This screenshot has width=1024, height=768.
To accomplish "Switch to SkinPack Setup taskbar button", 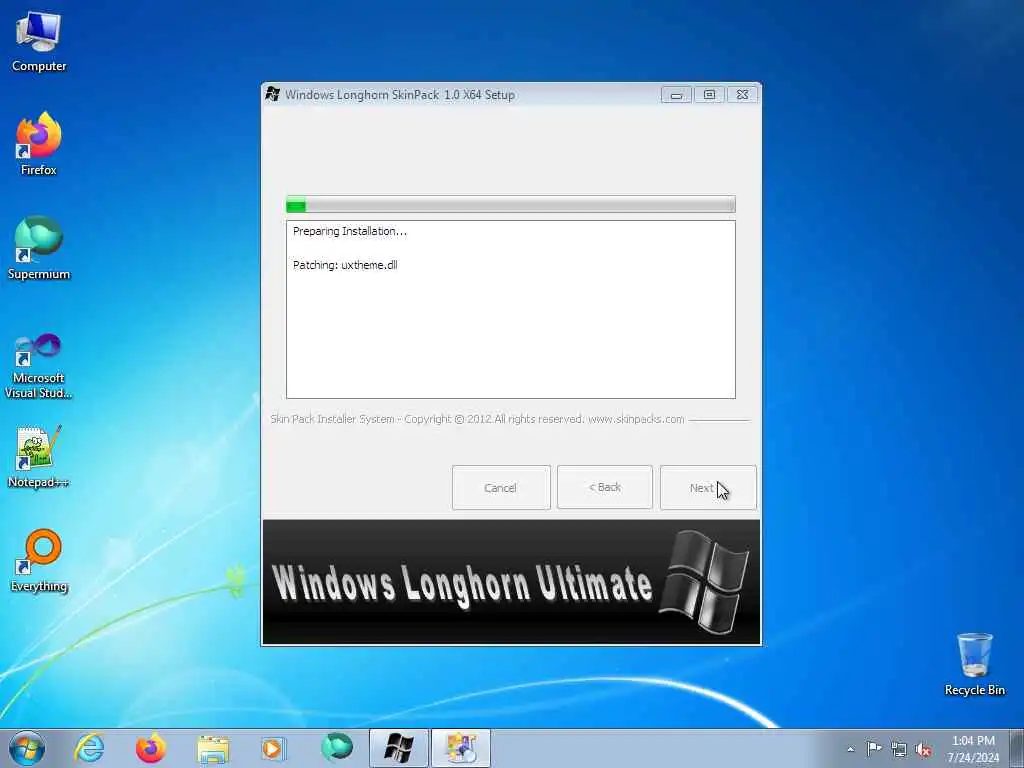I will [x=398, y=748].
